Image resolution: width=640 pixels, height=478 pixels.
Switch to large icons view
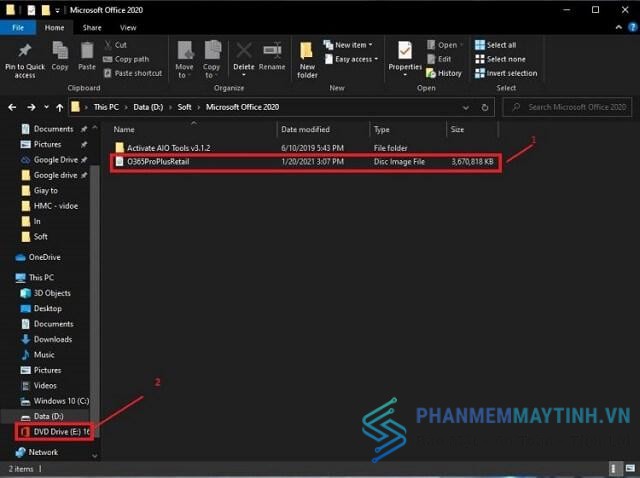pyautogui.click(x=630, y=469)
